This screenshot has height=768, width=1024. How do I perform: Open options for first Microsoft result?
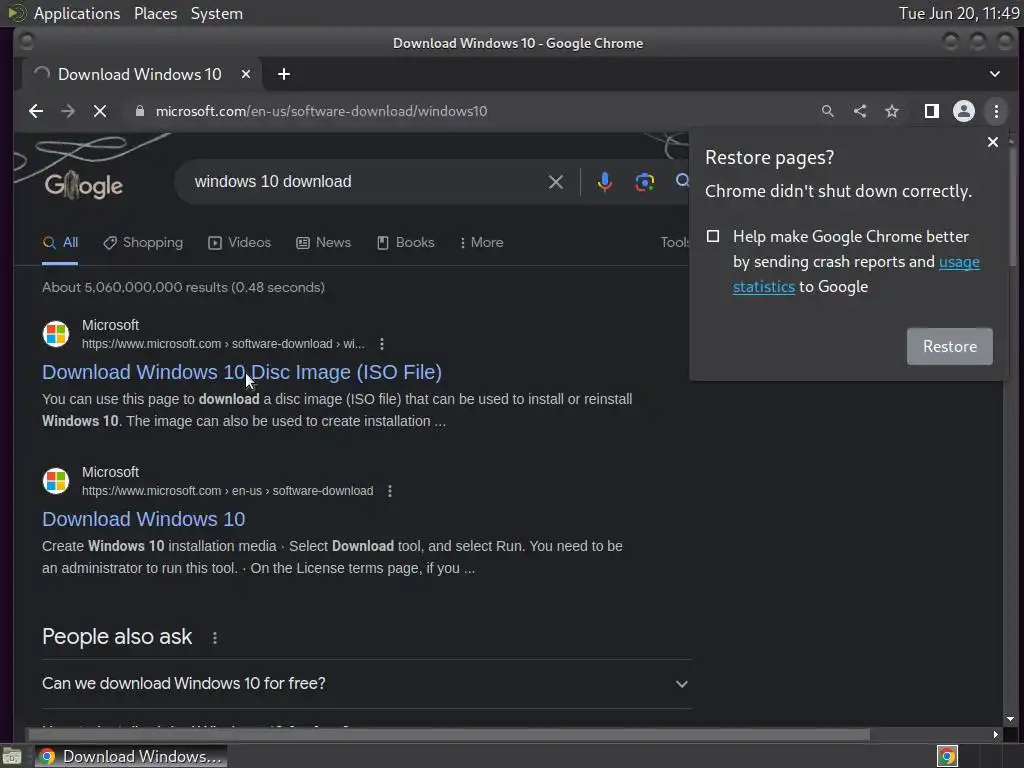pyautogui.click(x=382, y=344)
